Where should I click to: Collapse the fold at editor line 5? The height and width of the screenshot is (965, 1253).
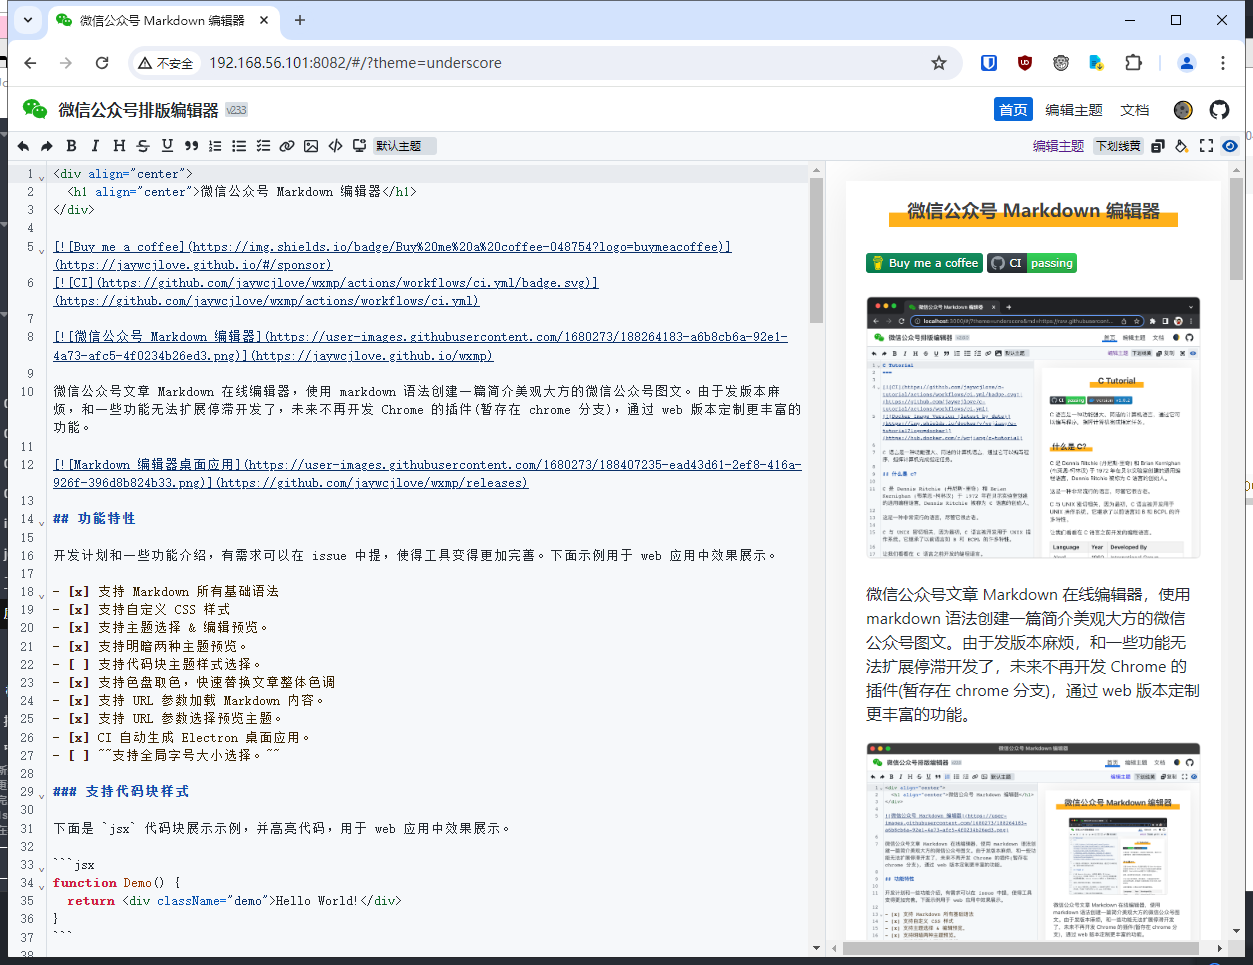coord(42,249)
